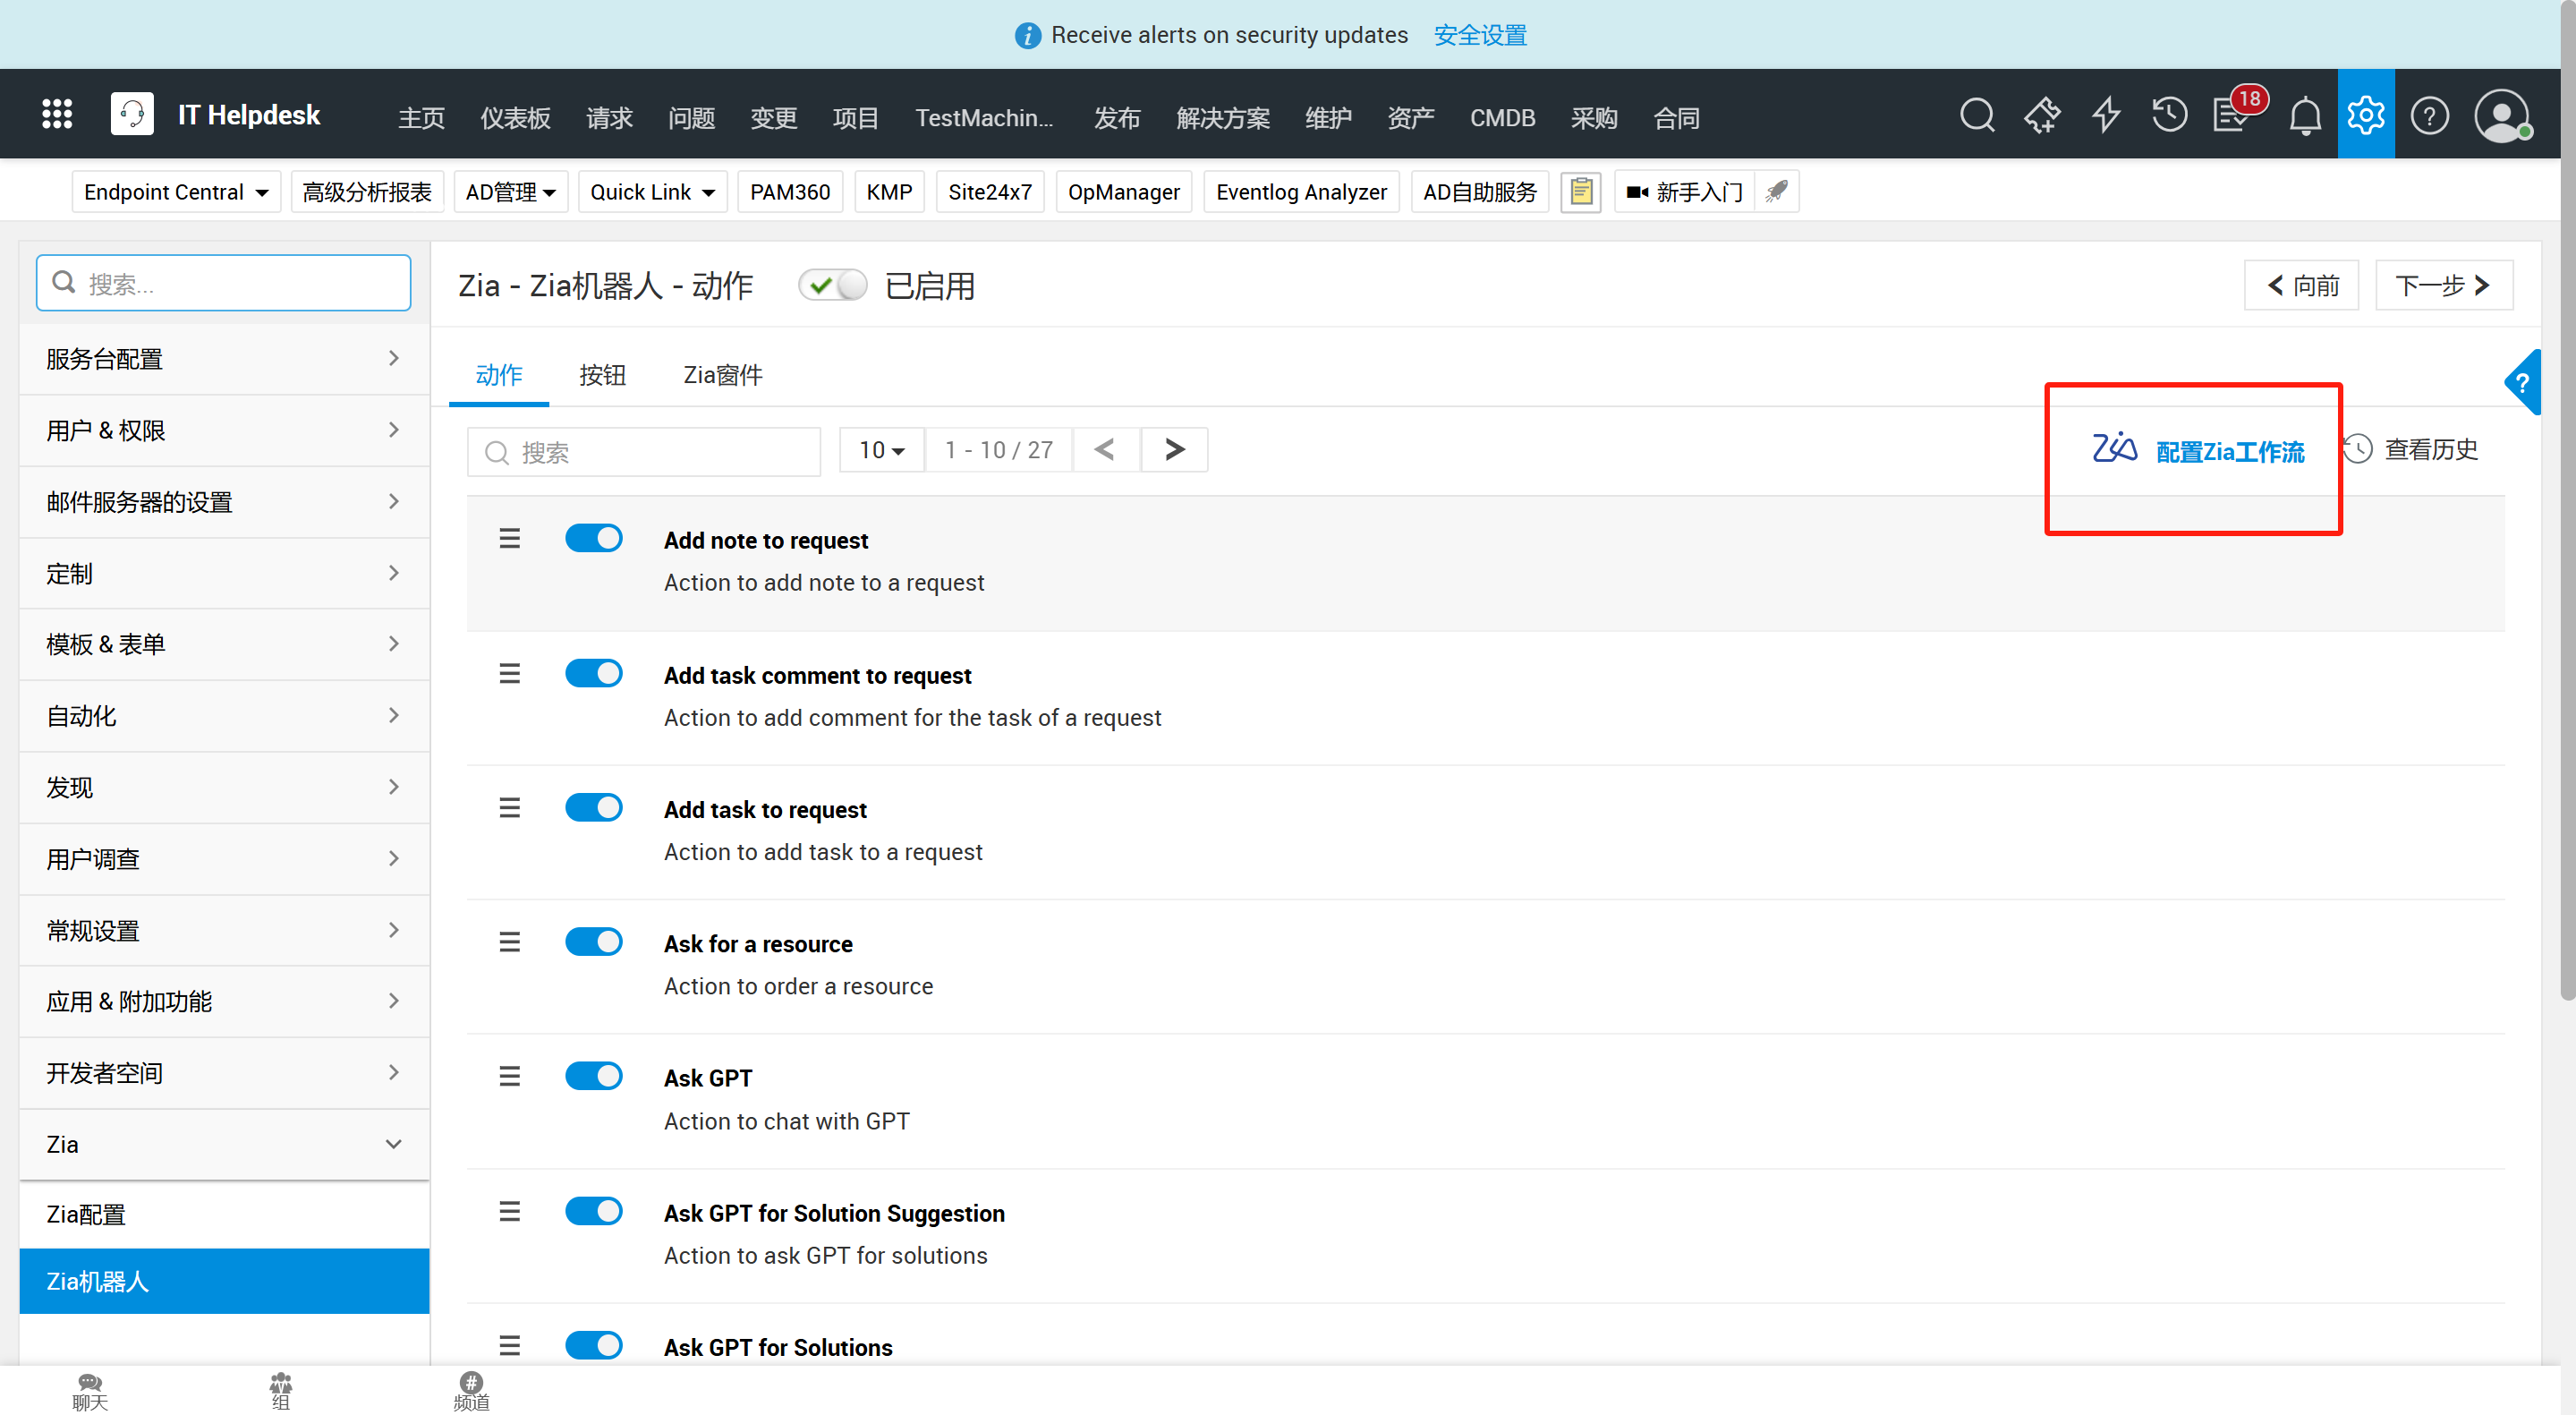This screenshot has width=2576, height=1415.
Task: Open the 解决方案 menu
Action: click(x=1222, y=117)
